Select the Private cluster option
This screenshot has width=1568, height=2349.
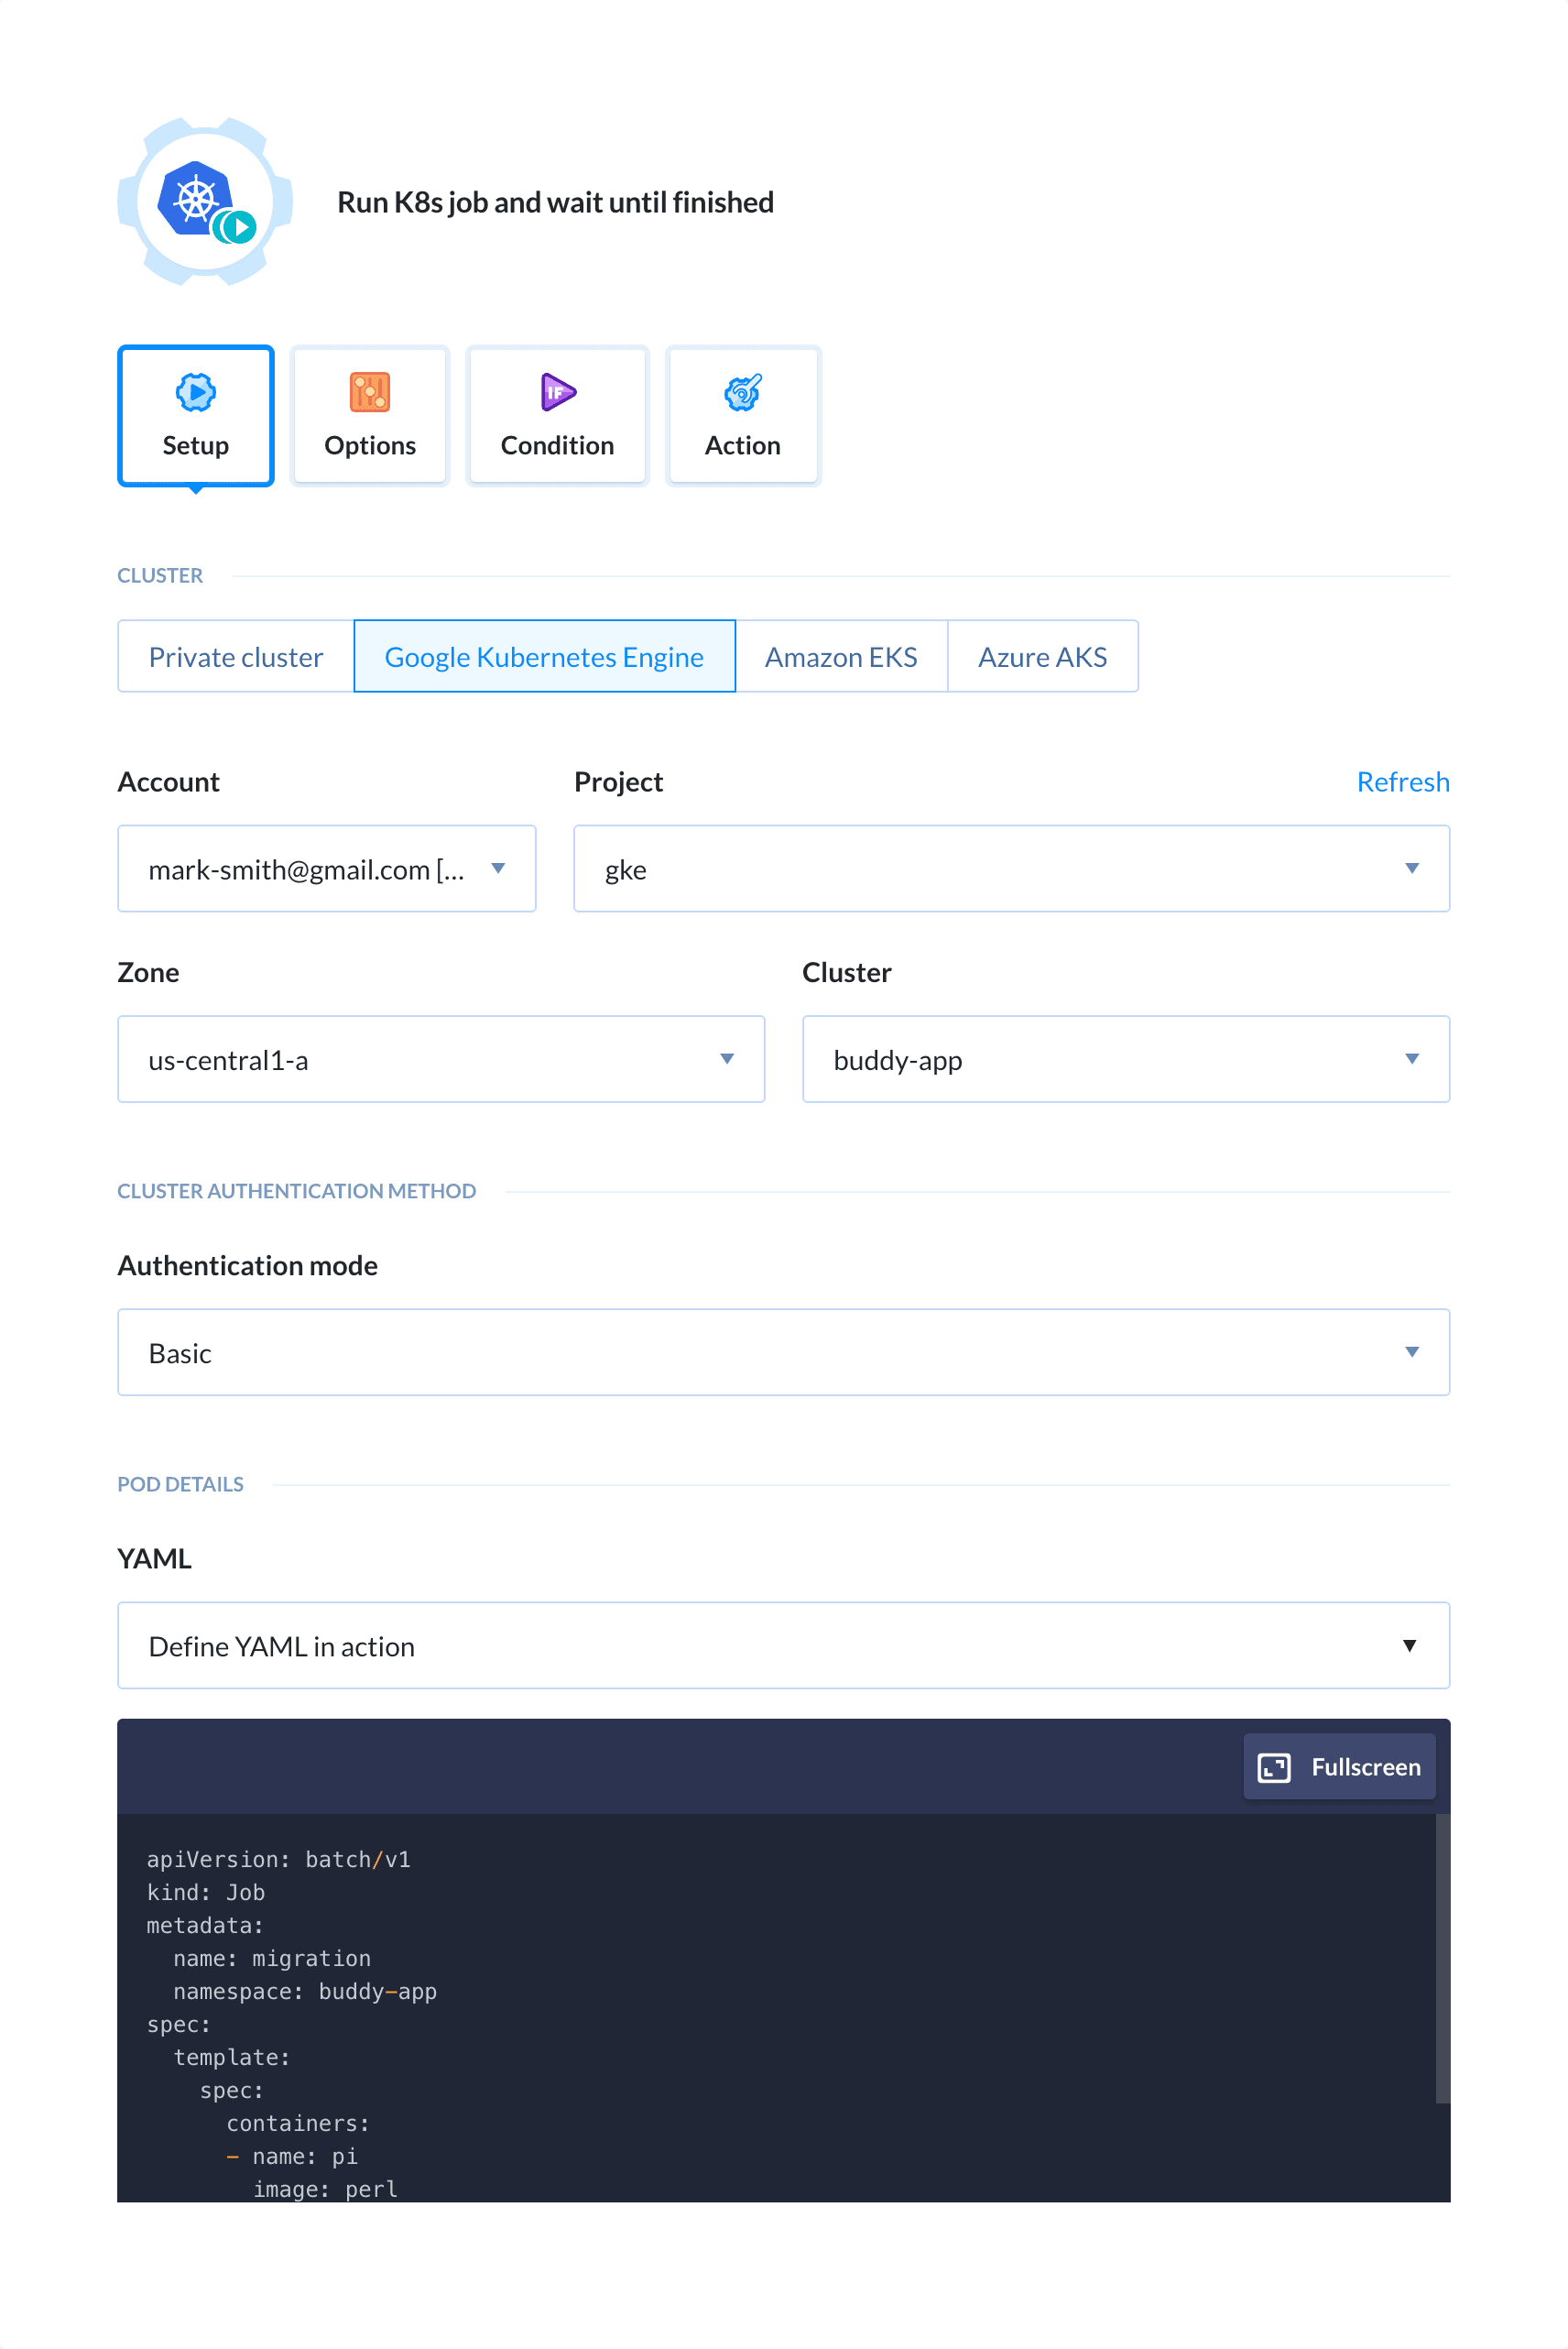click(x=235, y=656)
